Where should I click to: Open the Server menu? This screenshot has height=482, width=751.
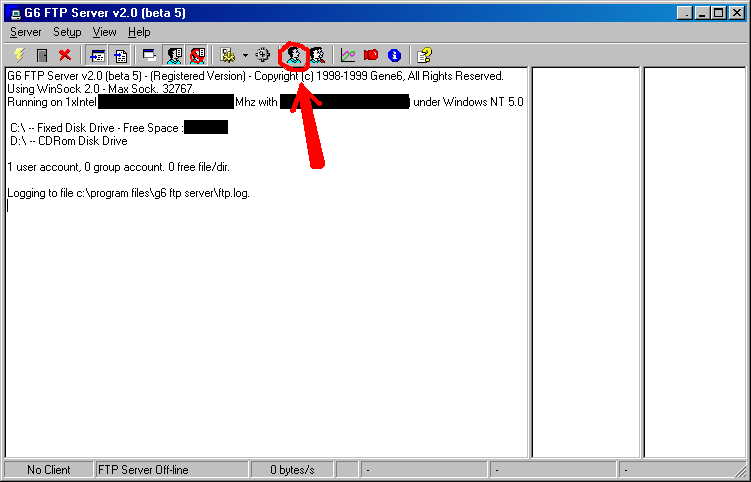[26, 32]
